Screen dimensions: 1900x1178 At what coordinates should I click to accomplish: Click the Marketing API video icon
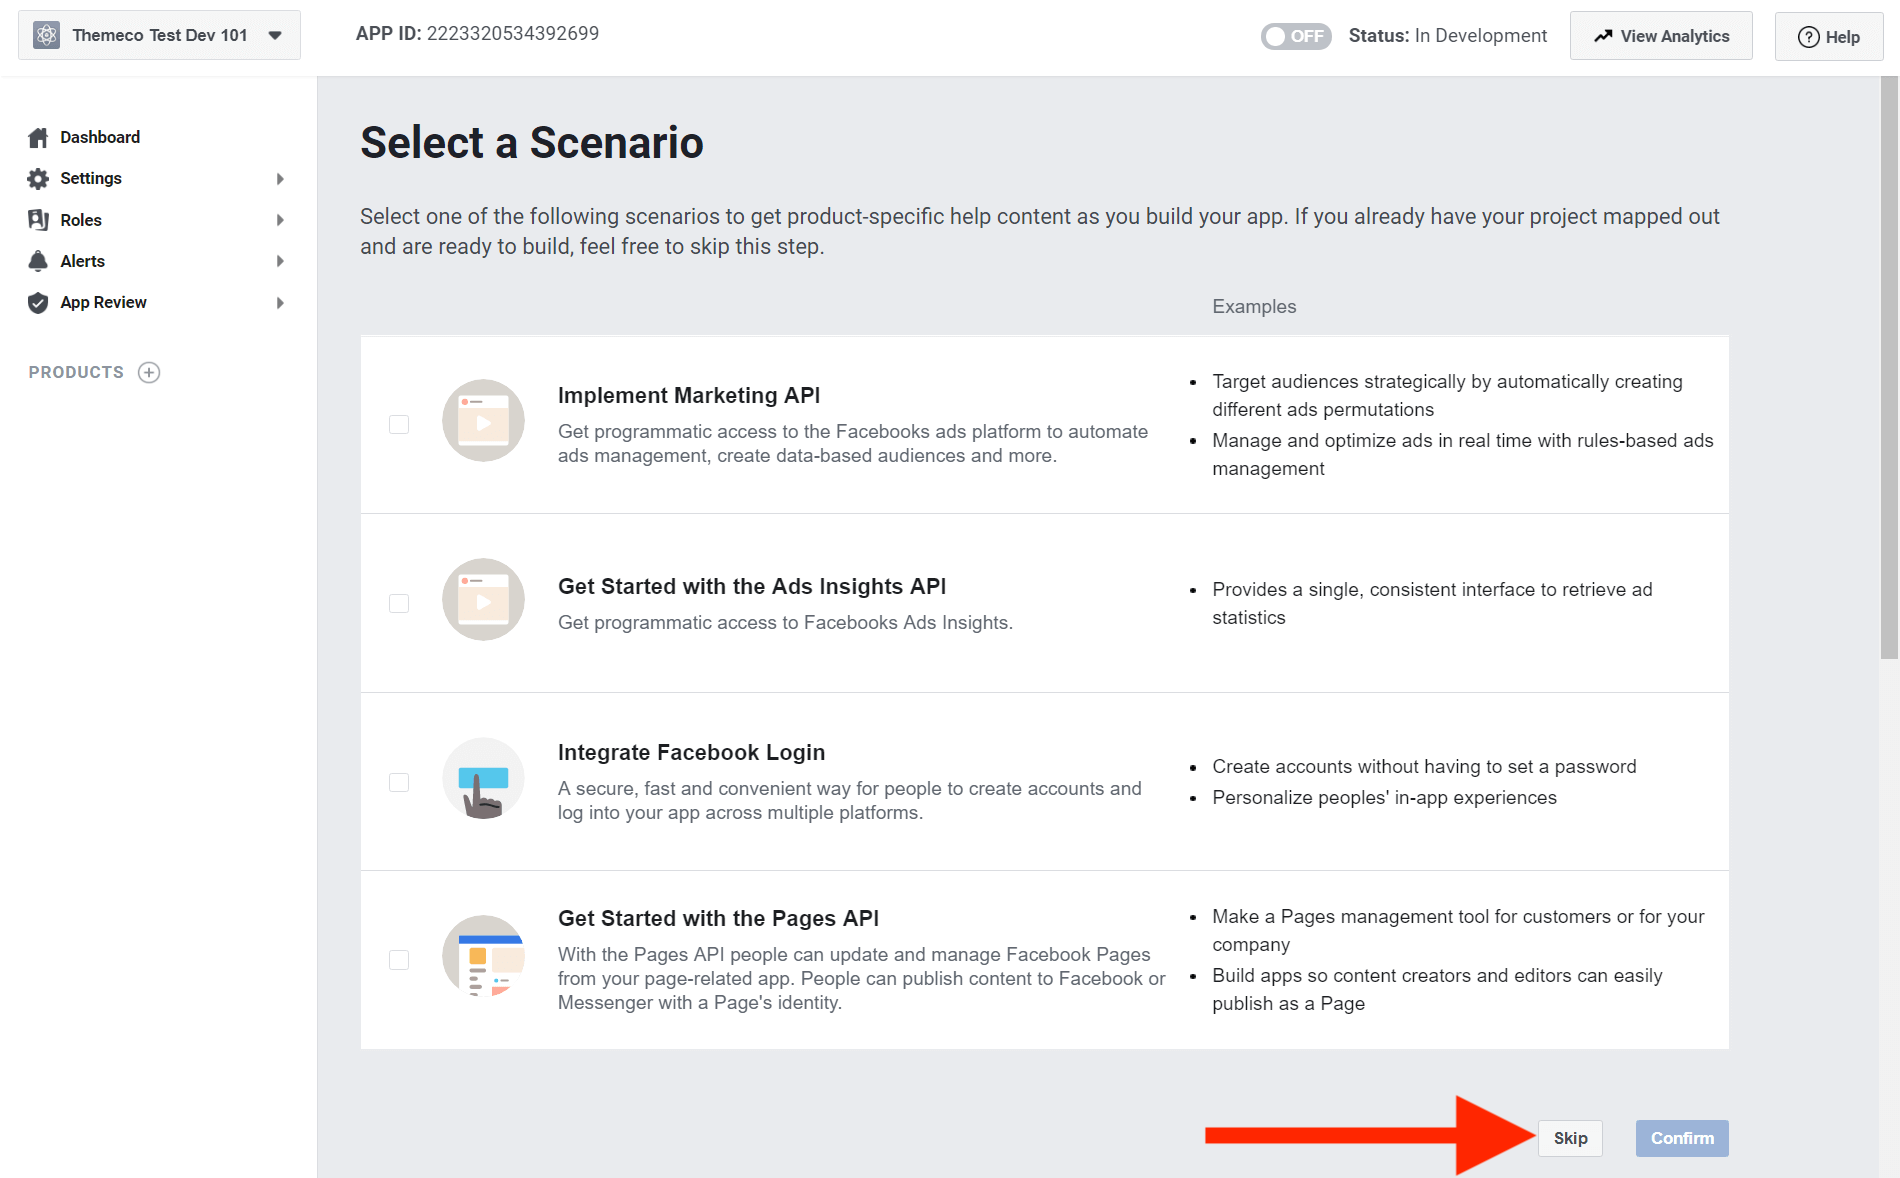[x=483, y=420]
